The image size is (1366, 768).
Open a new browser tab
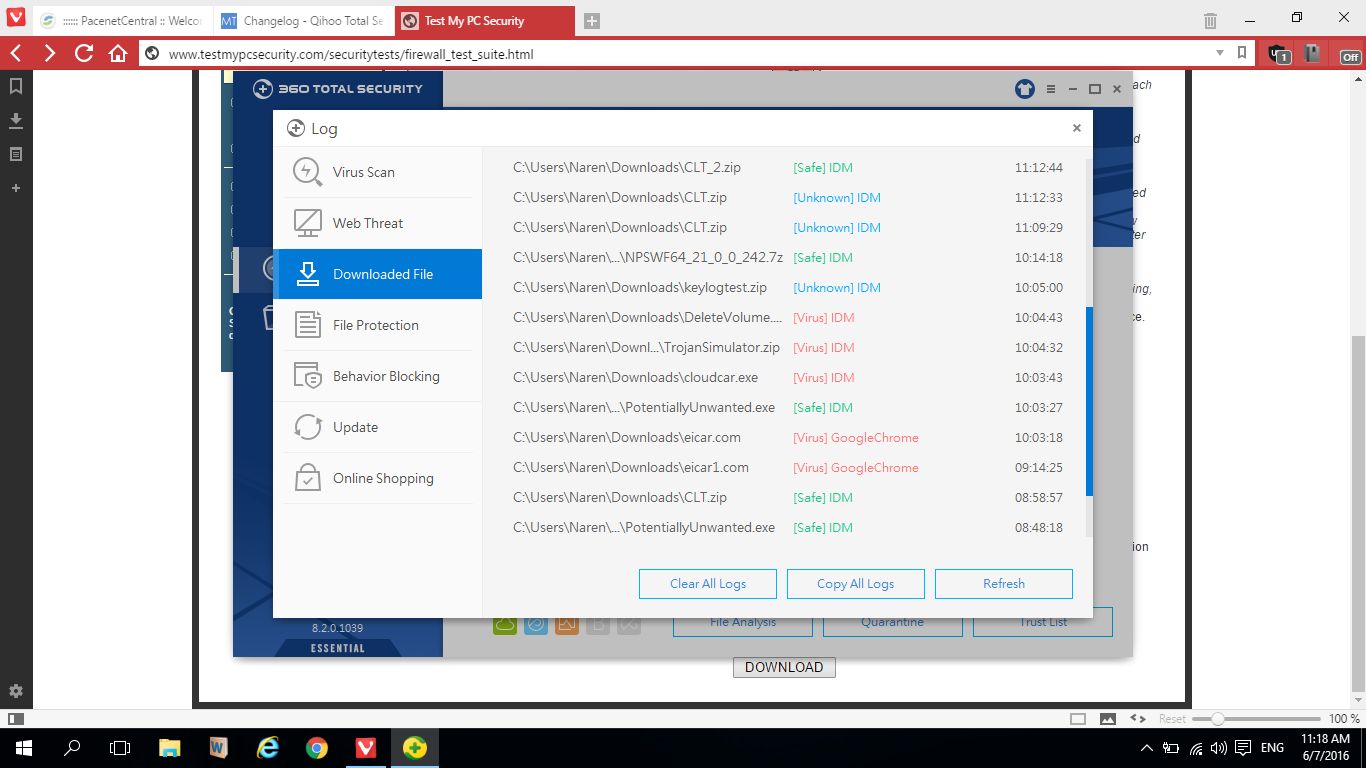pyautogui.click(x=592, y=20)
